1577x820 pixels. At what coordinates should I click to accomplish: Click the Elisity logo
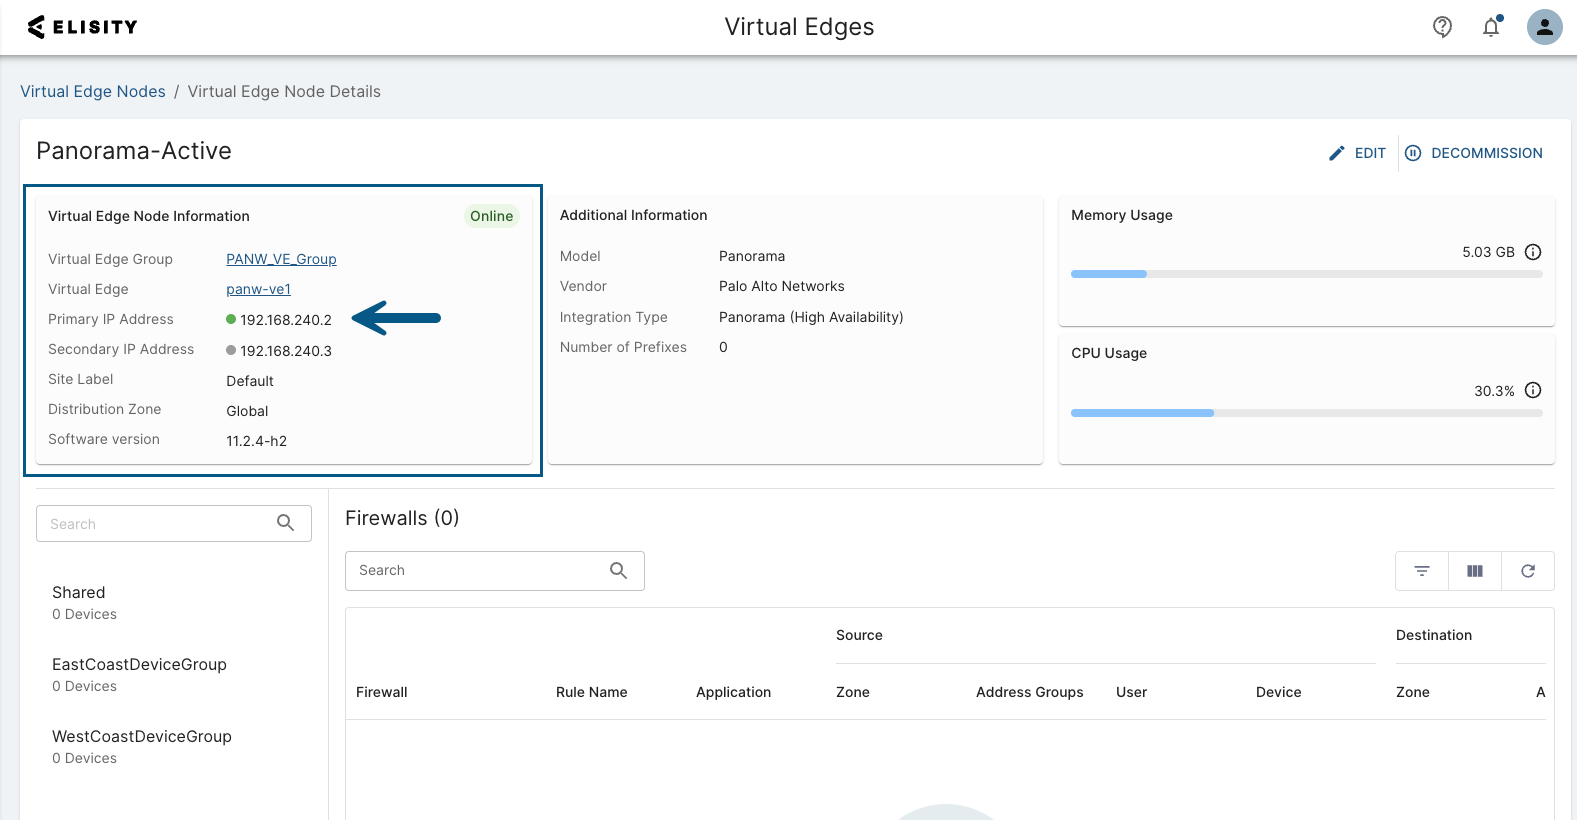click(x=82, y=27)
